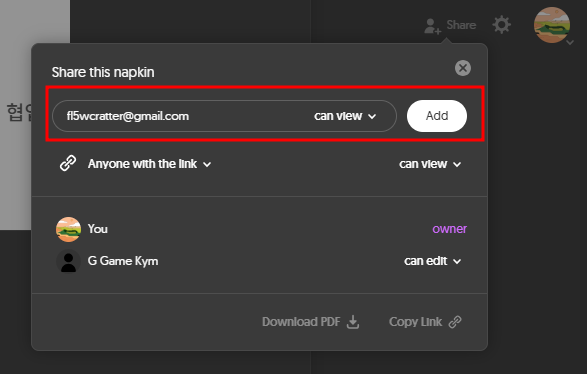
Task: Change the link permission can view dropdown
Action: coord(430,164)
